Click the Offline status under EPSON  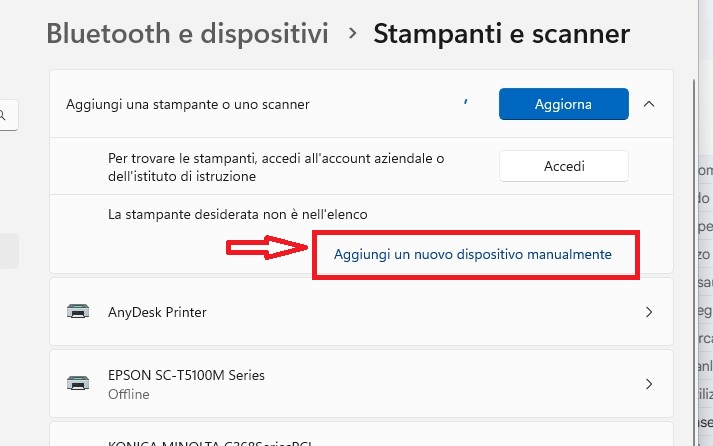point(129,394)
